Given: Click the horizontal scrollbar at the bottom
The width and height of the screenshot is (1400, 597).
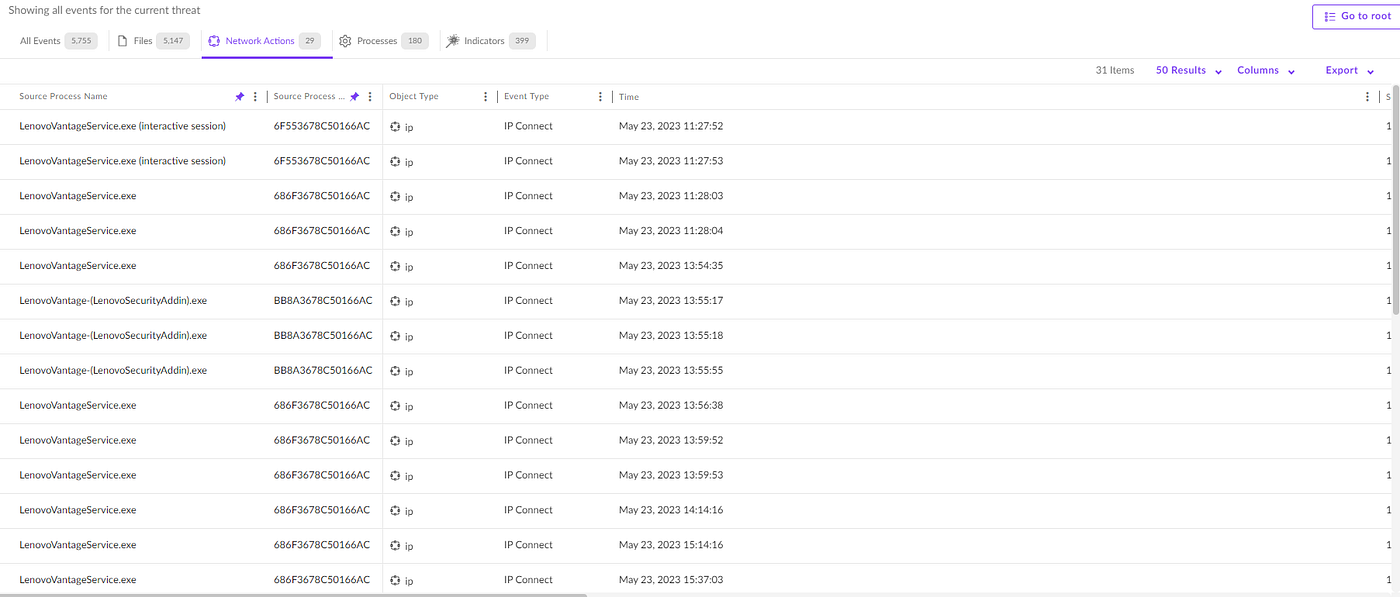Looking at the screenshot, I should point(293,594).
